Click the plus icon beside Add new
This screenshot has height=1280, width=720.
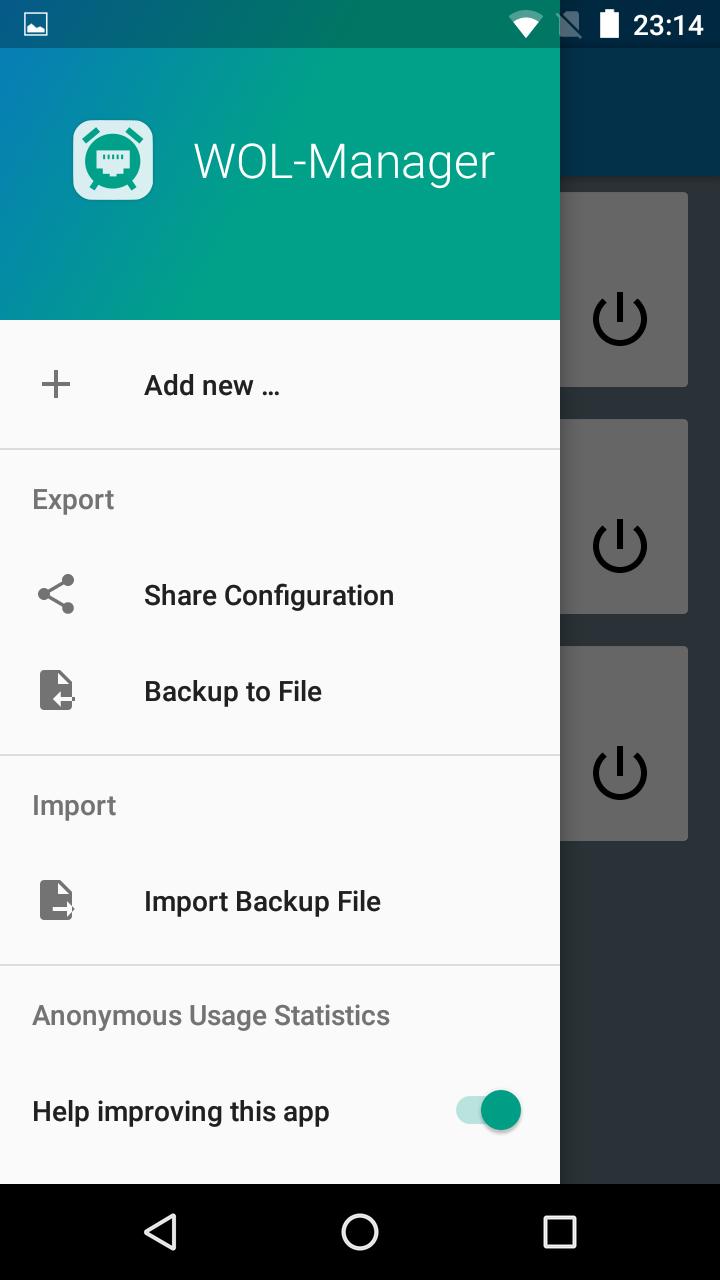tap(56, 384)
